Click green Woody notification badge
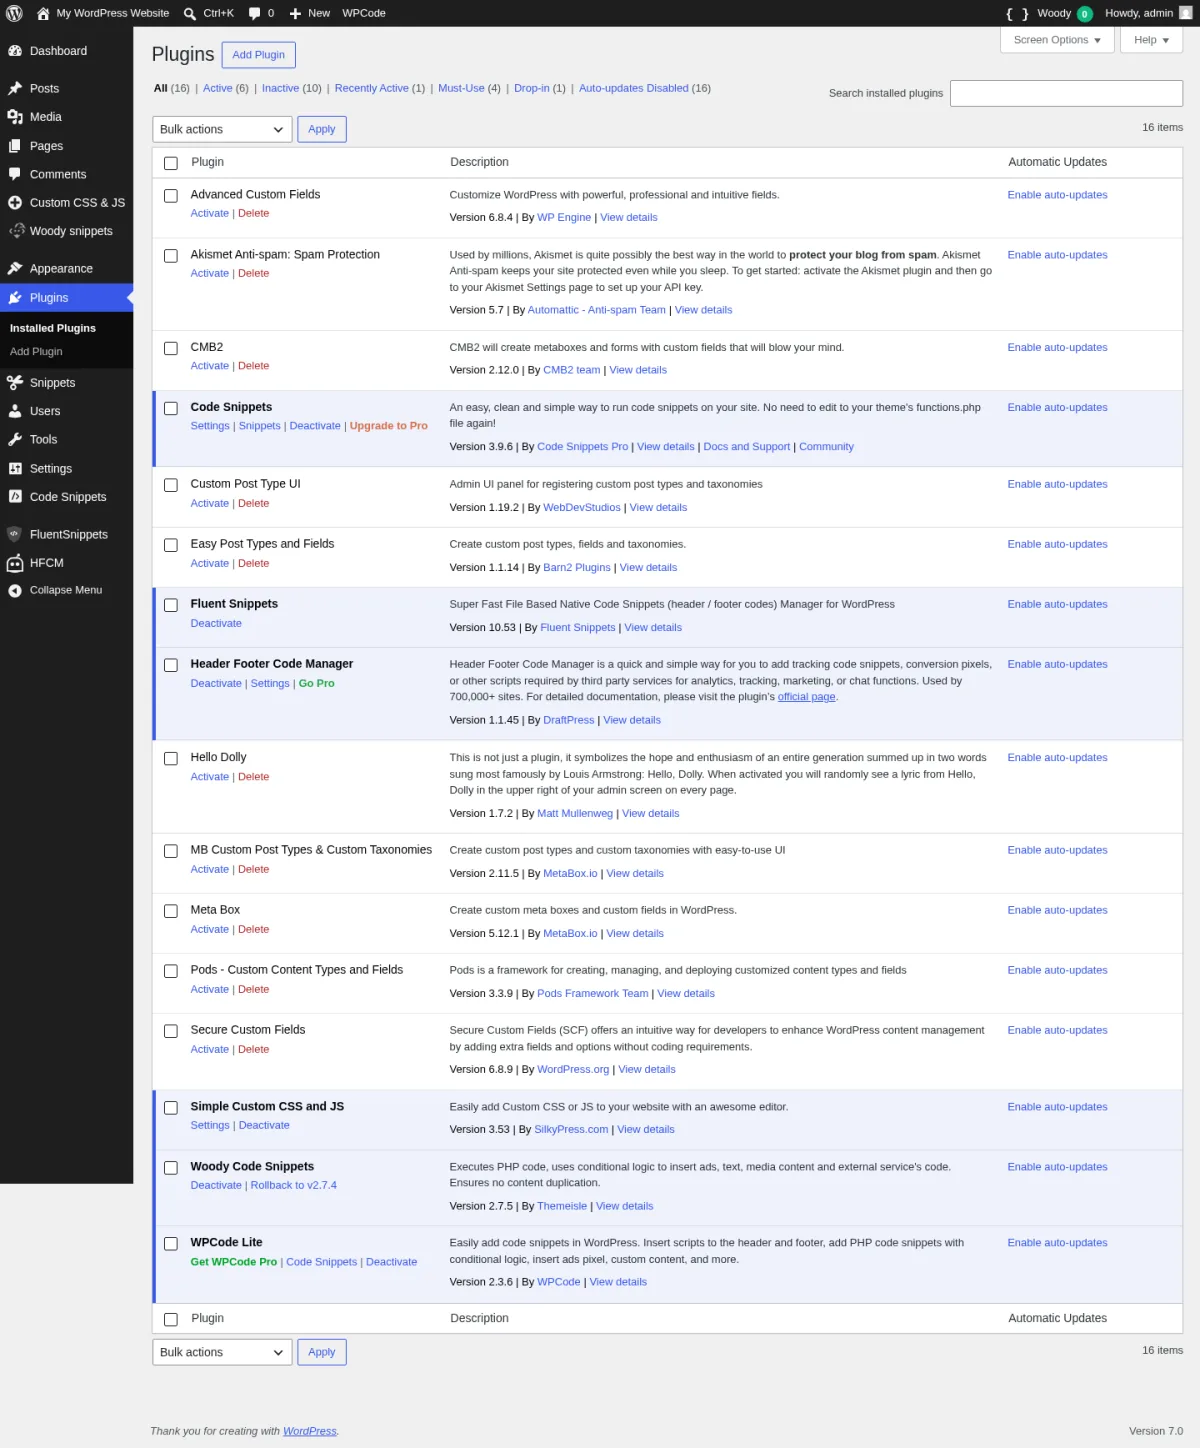 point(1084,14)
